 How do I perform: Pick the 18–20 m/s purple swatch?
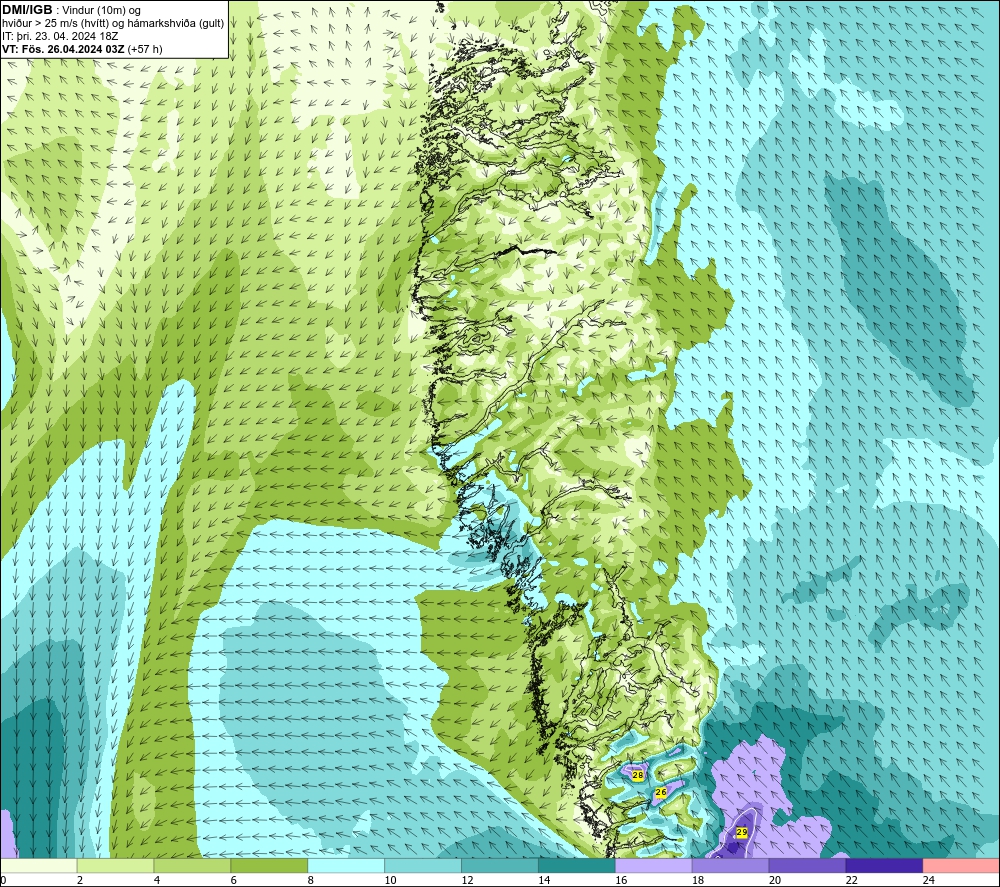point(730,866)
